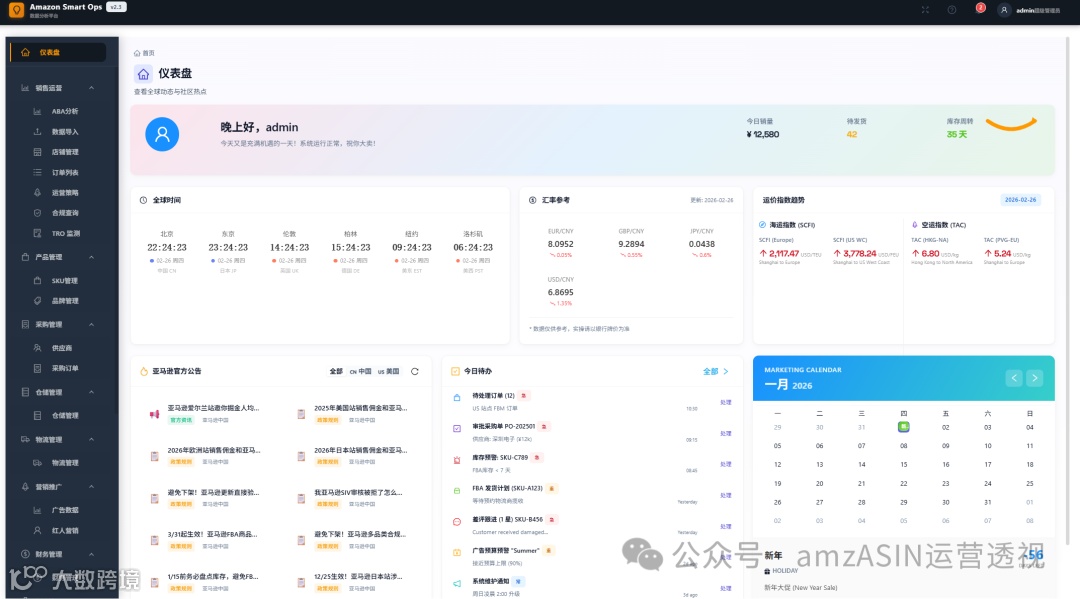Open announcement 3/31起生效 亚马逊FBA商品
The width and height of the screenshot is (1080, 599).
pos(212,534)
